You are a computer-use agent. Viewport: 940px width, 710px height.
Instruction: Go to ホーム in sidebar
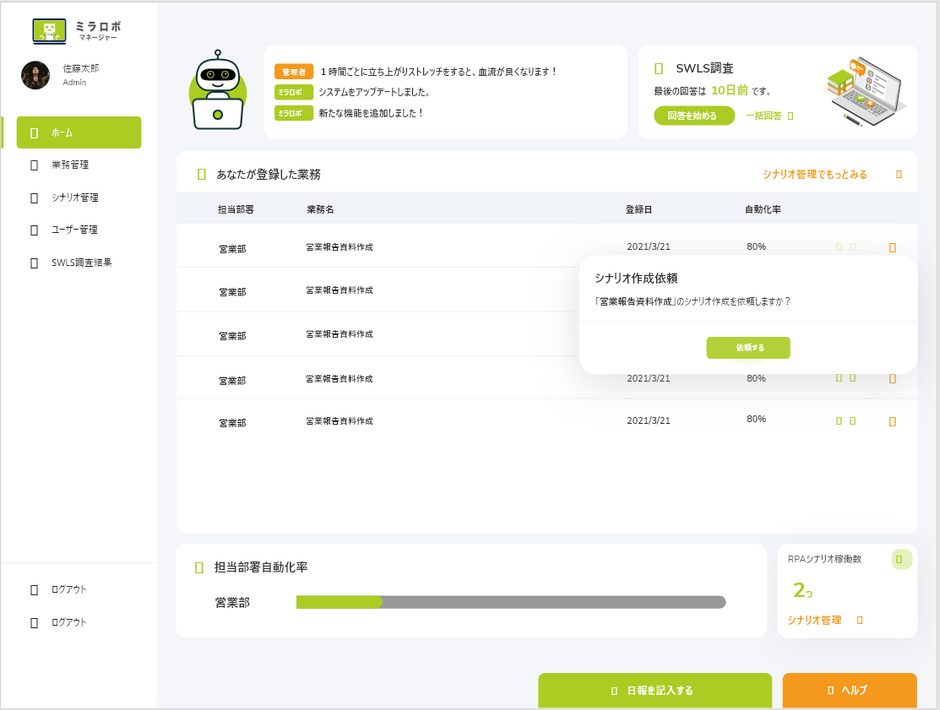coord(79,133)
